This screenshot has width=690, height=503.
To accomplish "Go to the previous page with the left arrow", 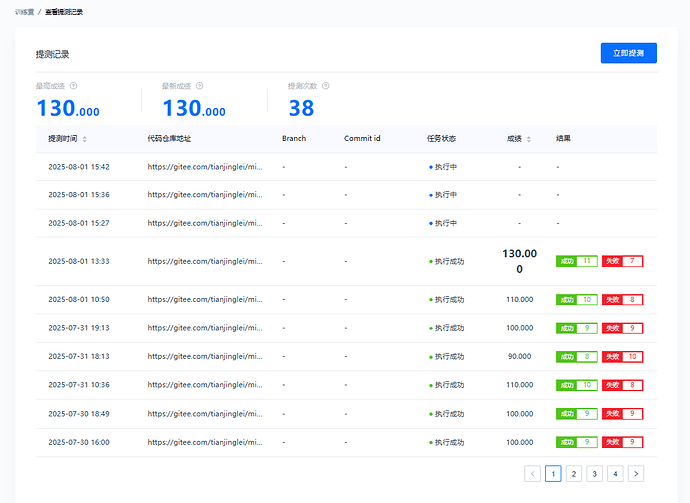I will [x=532, y=474].
